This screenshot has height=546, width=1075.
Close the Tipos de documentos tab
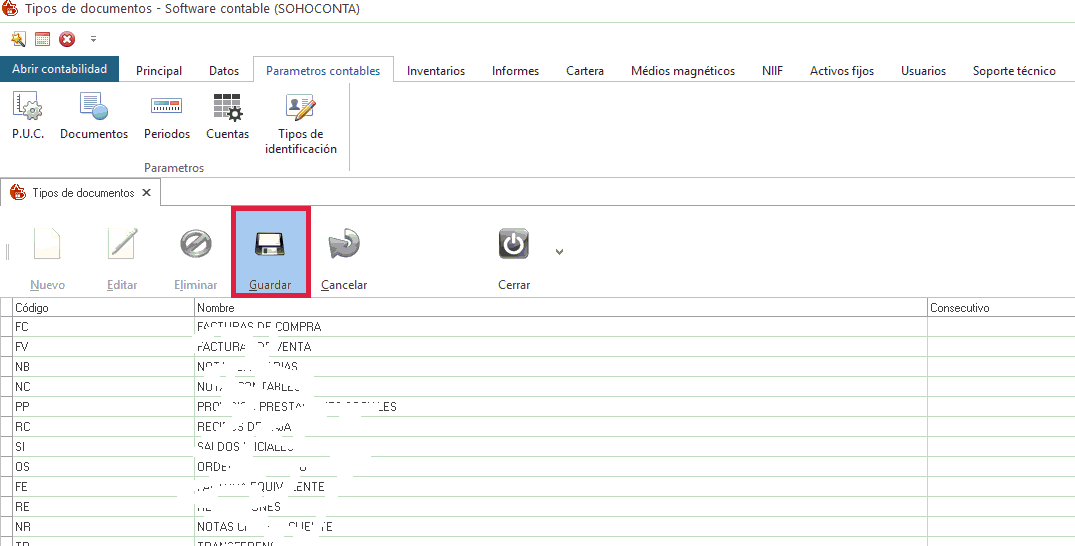pos(146,193)
